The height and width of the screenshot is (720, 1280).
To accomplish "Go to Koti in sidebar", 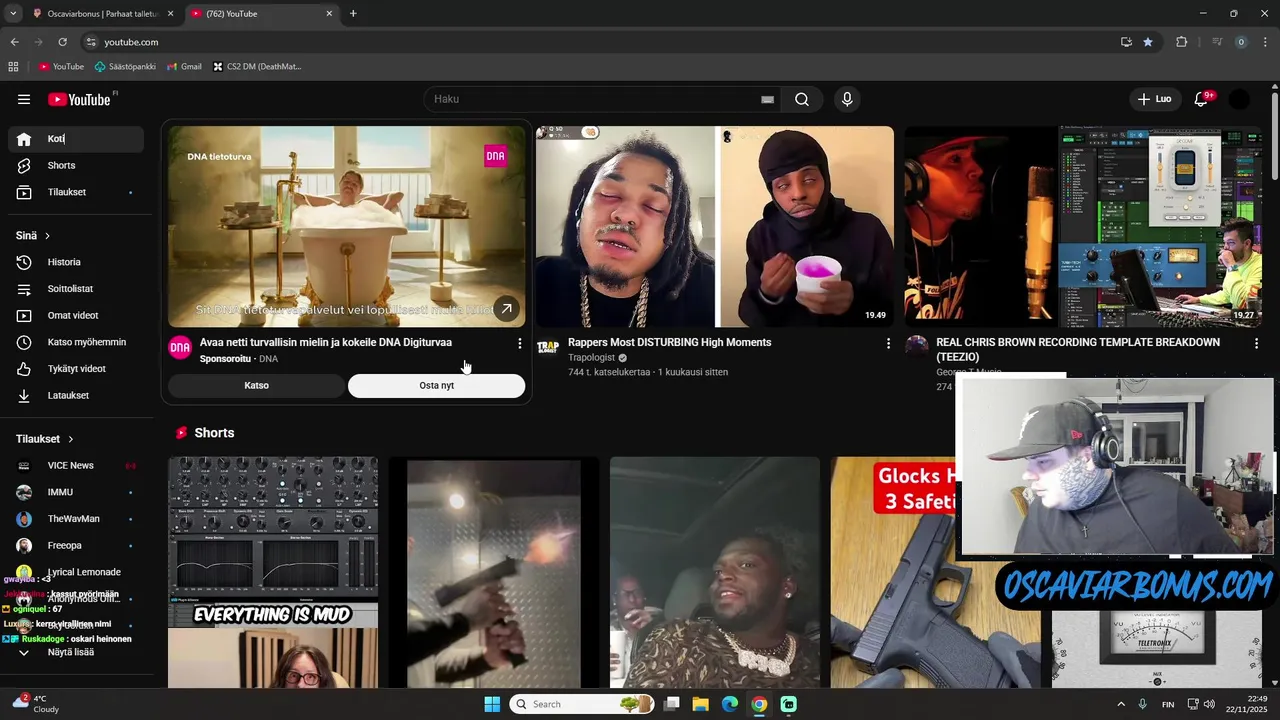I will [x=76, y=139].
